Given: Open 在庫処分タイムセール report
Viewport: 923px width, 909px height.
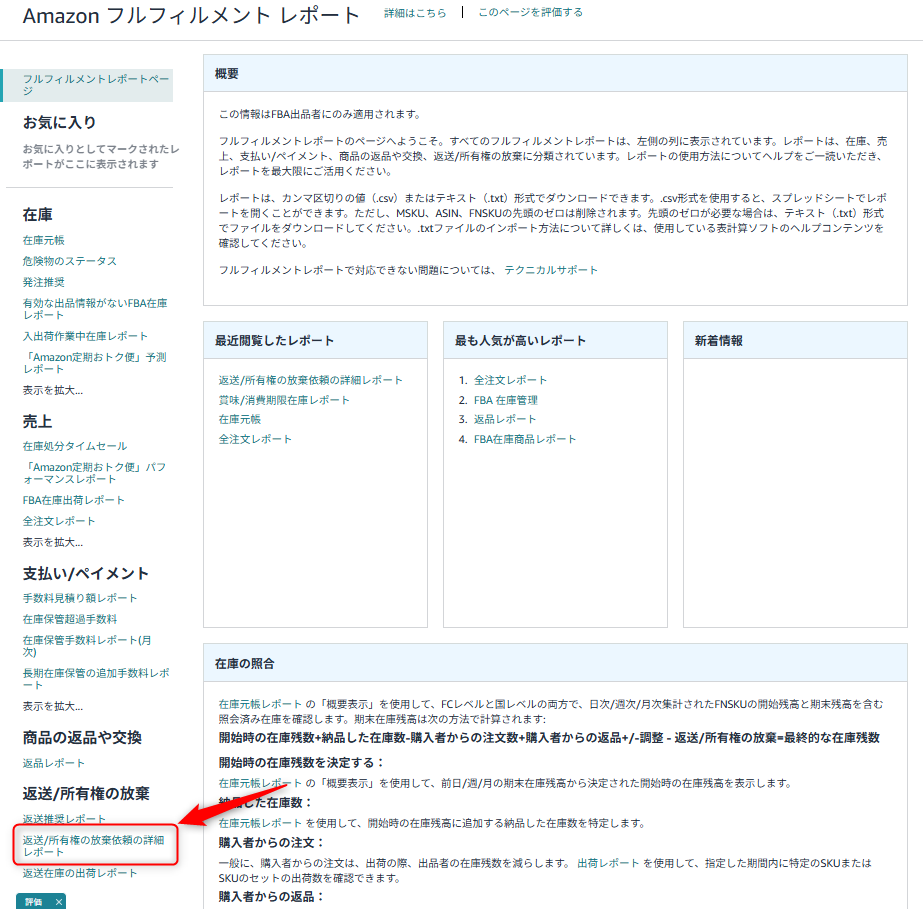Looking at the screenshot, I should click(x=75, y=446).
